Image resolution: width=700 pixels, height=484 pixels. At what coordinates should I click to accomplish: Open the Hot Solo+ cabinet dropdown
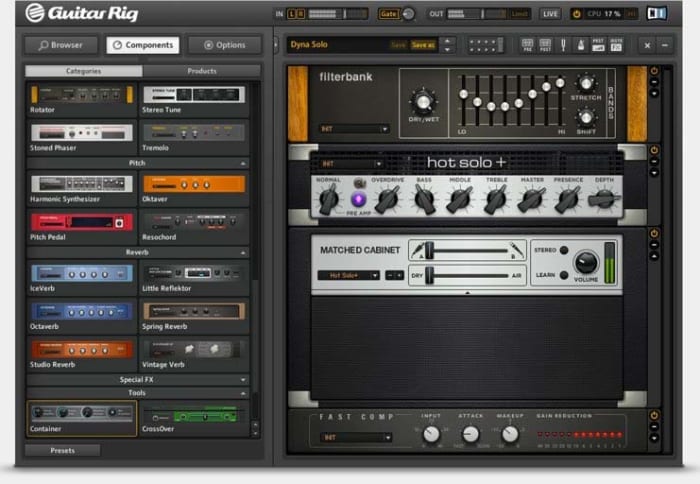[348, 275]
